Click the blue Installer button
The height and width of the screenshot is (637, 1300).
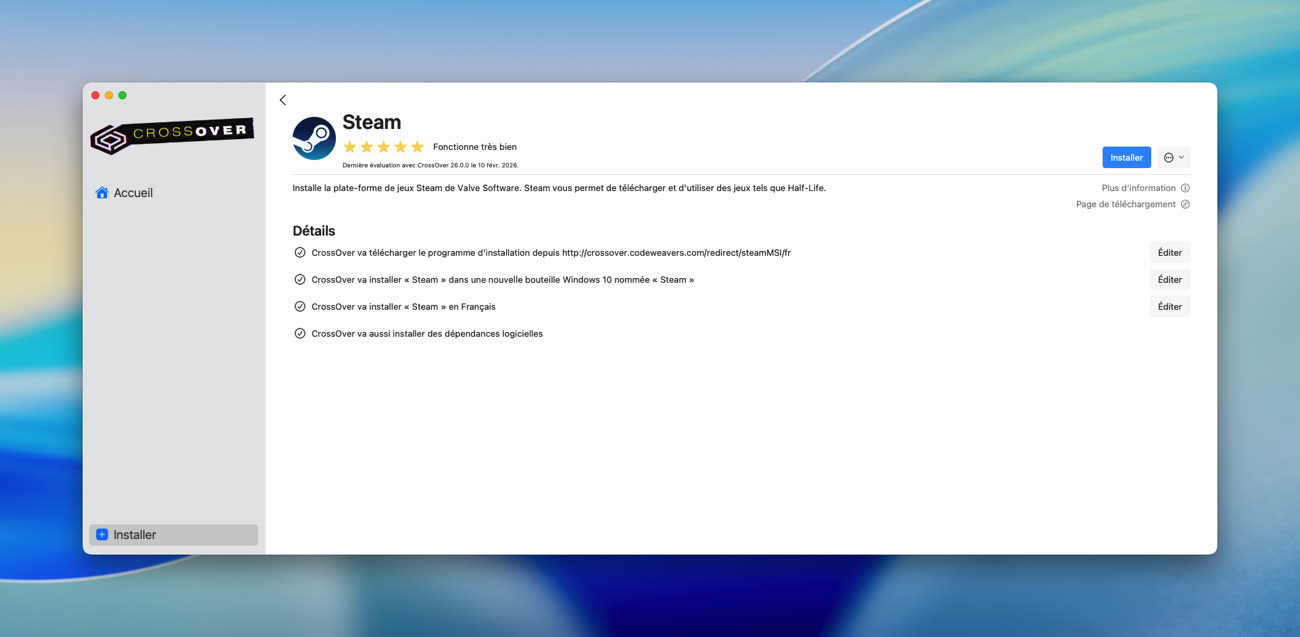[x=1126, y=158]
